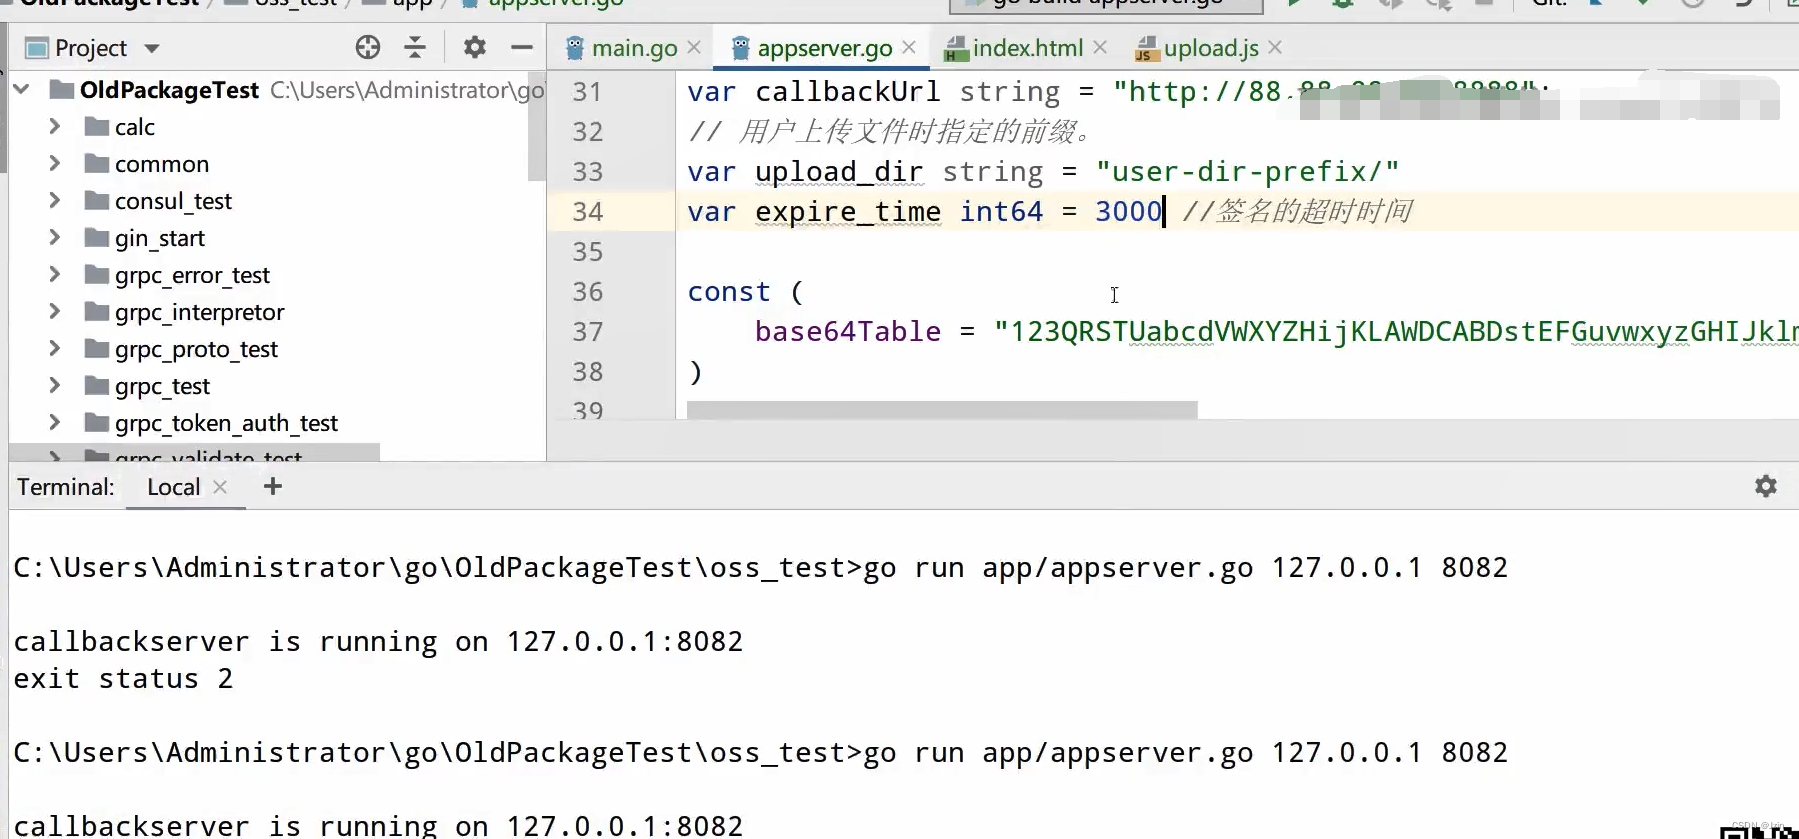
Task: Click gutter at line number 31
Action: pos(588,92)
